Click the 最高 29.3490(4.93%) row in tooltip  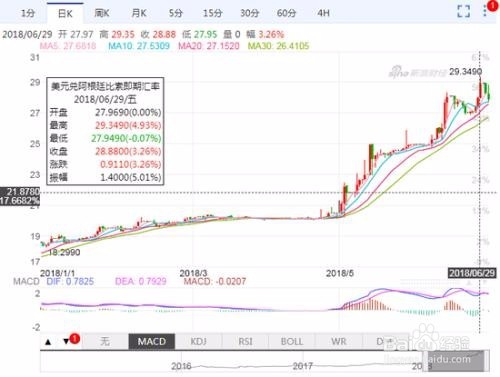click(105, 125)
